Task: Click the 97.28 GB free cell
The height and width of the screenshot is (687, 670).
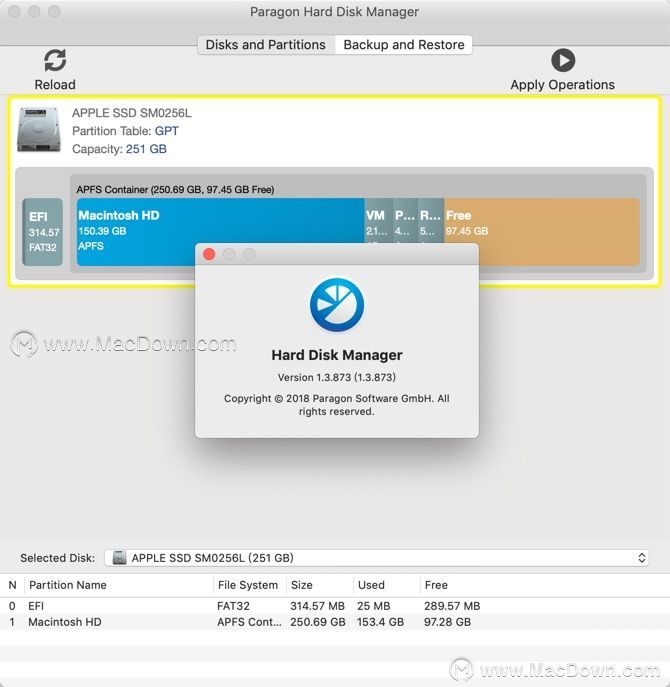Action: [x=447, y=622]
